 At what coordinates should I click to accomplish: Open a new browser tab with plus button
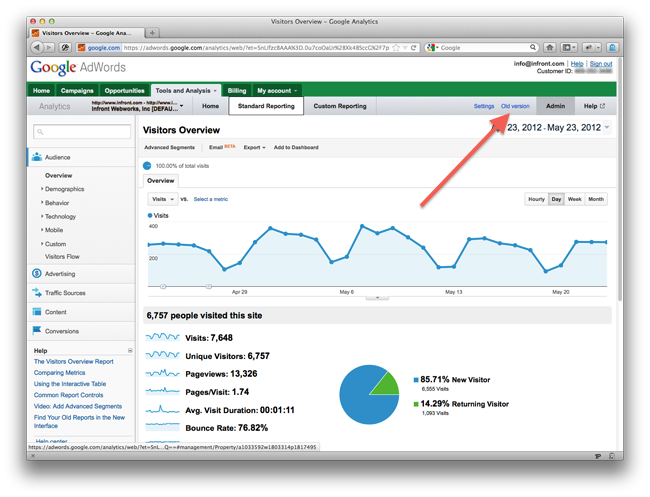click(152, 33)
